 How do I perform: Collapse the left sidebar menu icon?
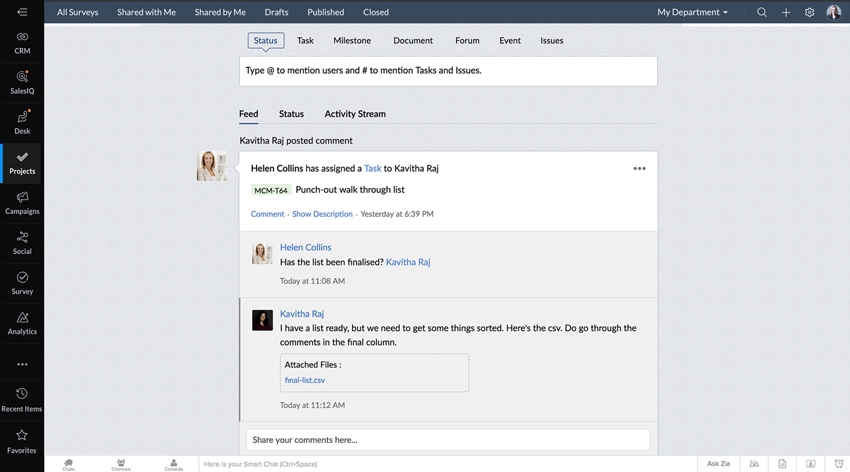point(22,12)
